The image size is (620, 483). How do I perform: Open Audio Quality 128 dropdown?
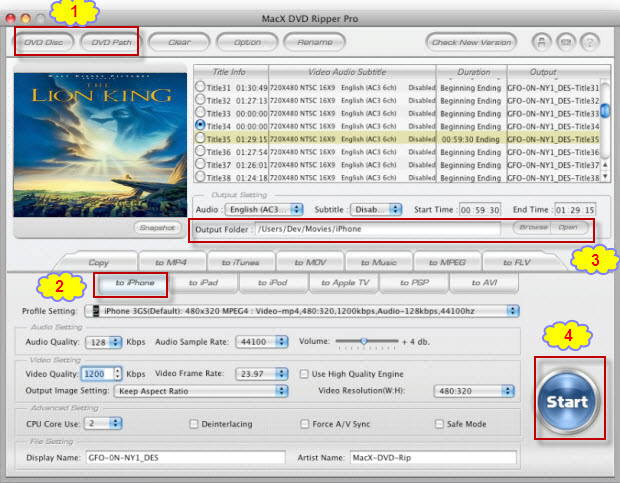pyautogui.click(x=104, y=342)
